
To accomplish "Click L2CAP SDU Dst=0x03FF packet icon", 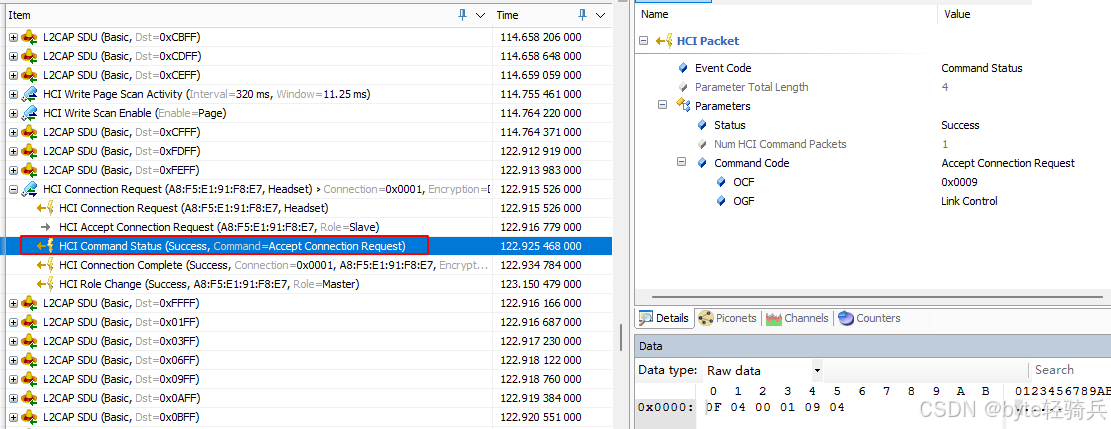I will 29,341.
